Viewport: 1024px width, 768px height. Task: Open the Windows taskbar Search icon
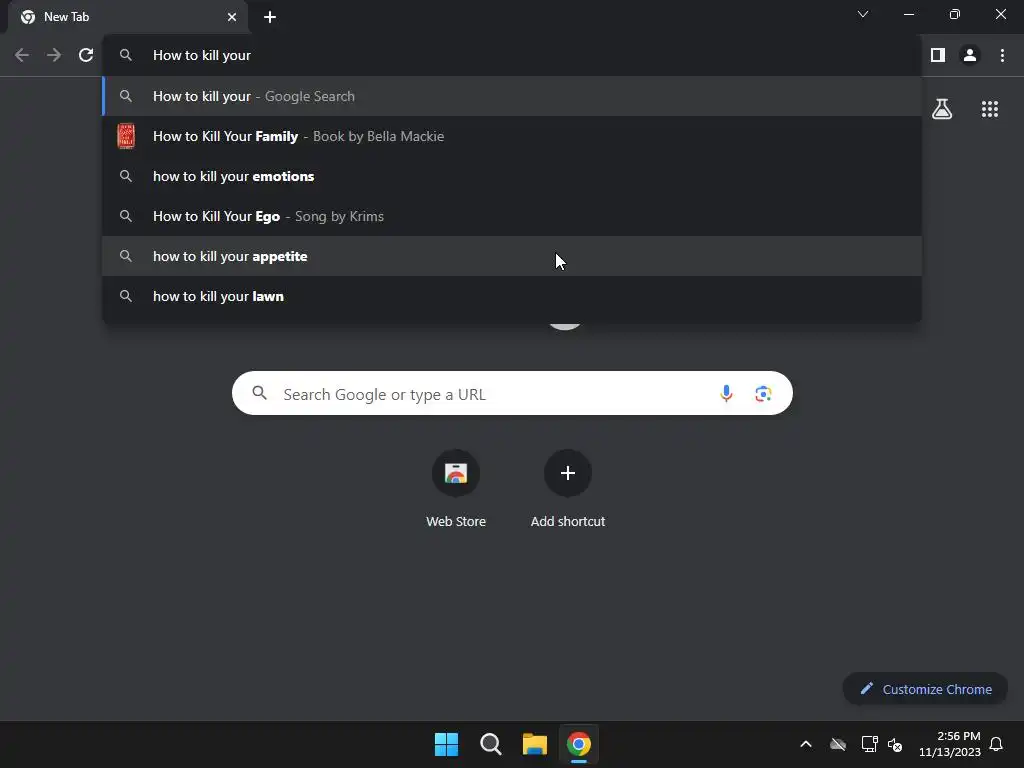pyautogui.click(x=490, y=744)
